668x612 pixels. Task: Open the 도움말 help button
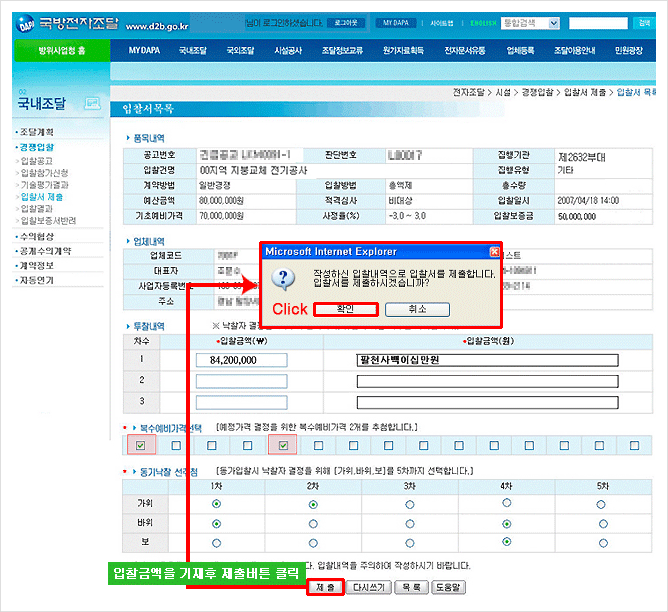450,587
